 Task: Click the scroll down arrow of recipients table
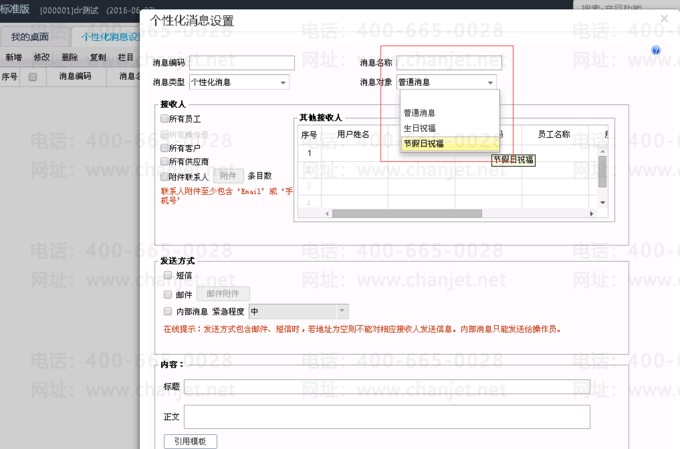click(x=602, y=203)
